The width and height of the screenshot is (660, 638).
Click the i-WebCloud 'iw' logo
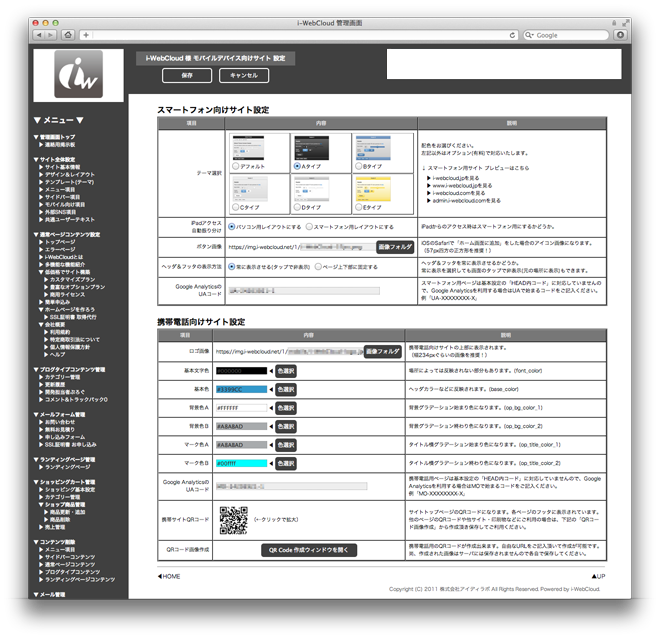pos(78,74)
